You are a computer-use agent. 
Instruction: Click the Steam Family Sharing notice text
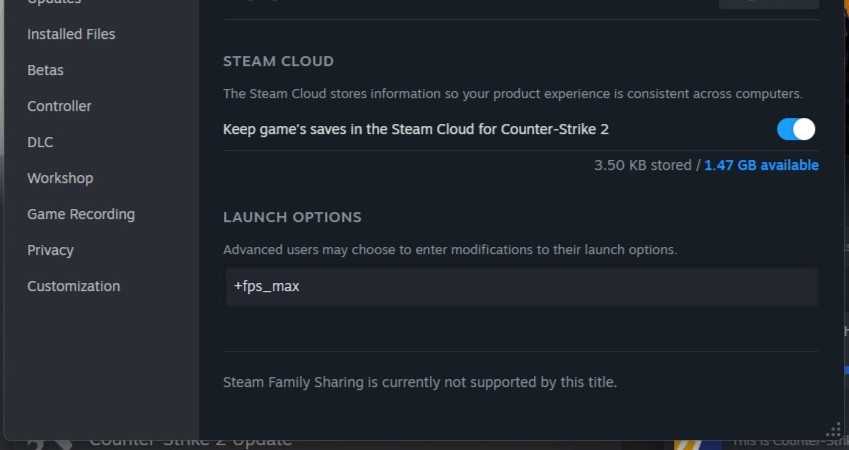click(420, 382)
